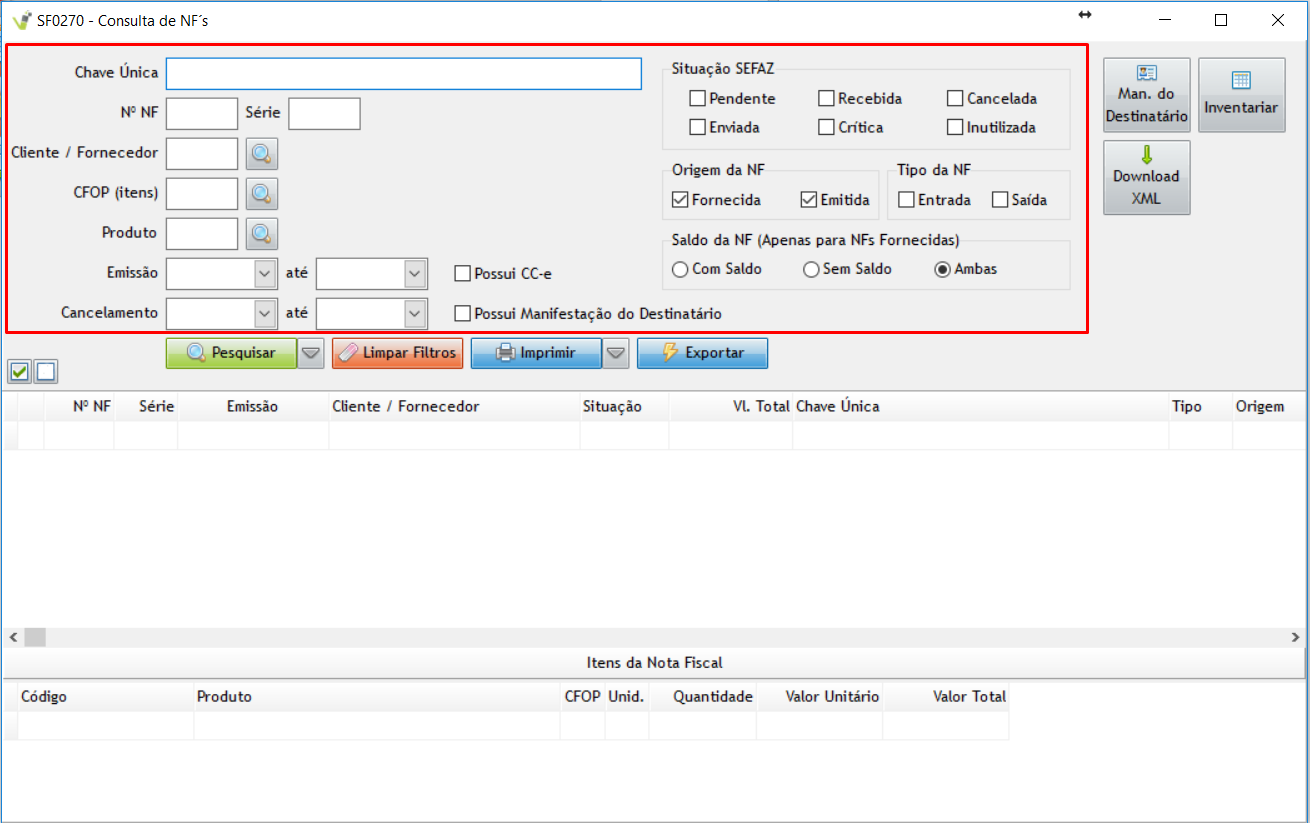This screenshot has height=823, width=1310.
Task: Sort items by Valor Unitário column header
Action: pos(819,697)
